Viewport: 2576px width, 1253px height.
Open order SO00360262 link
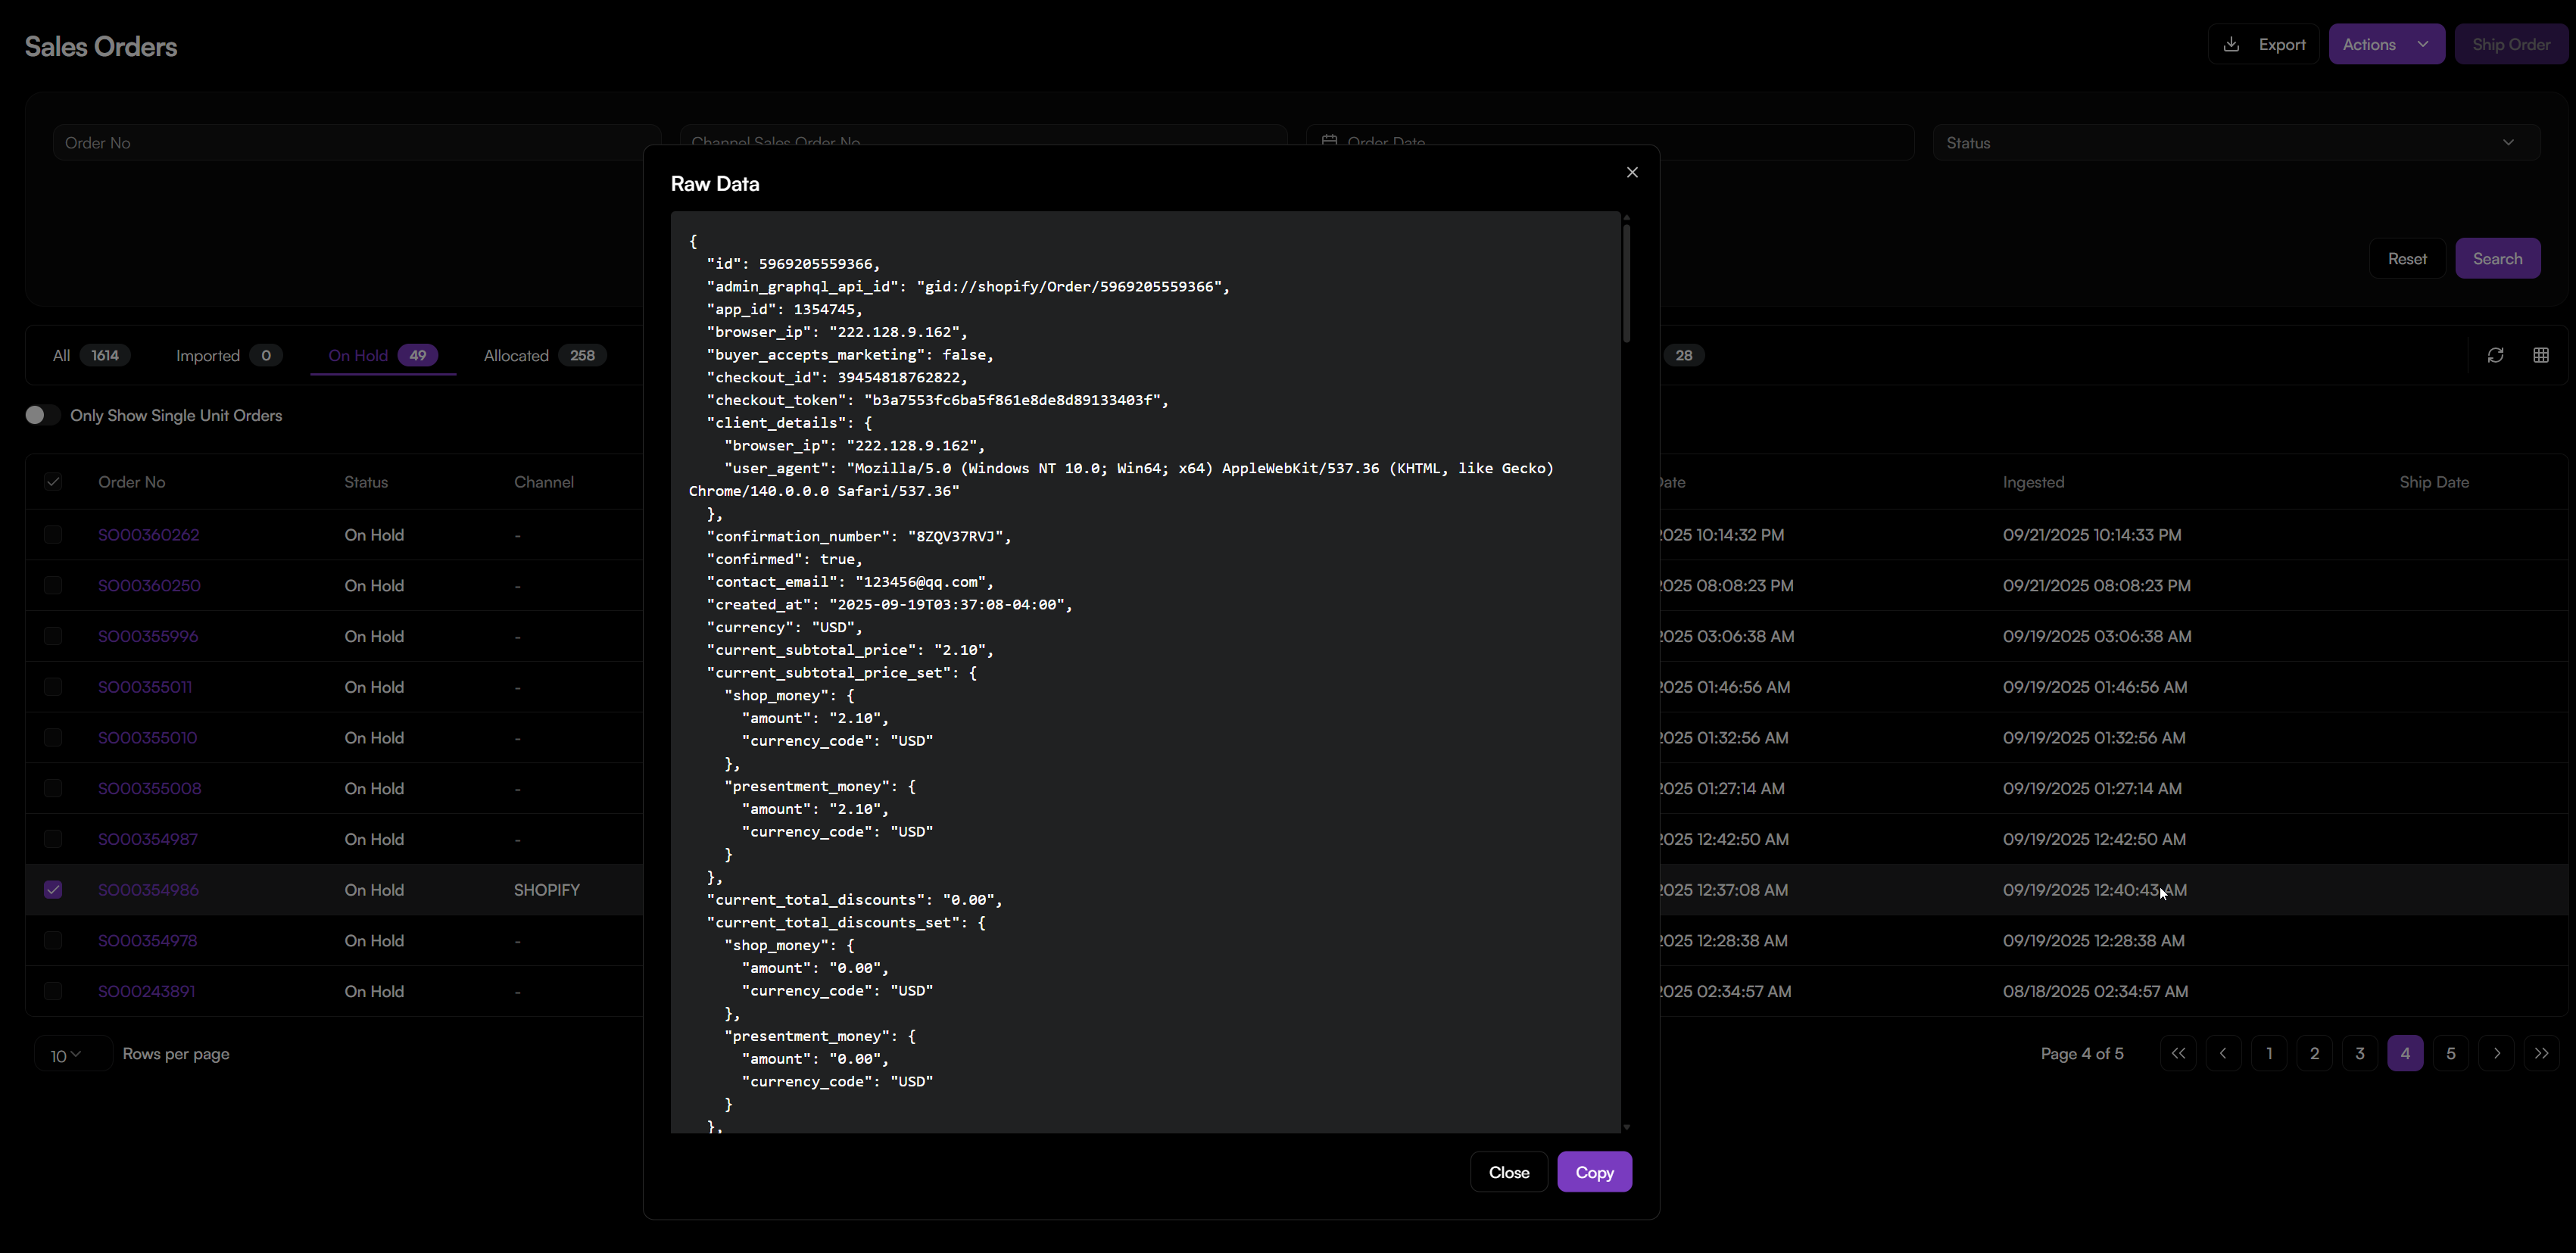click(x=148, y=535)
